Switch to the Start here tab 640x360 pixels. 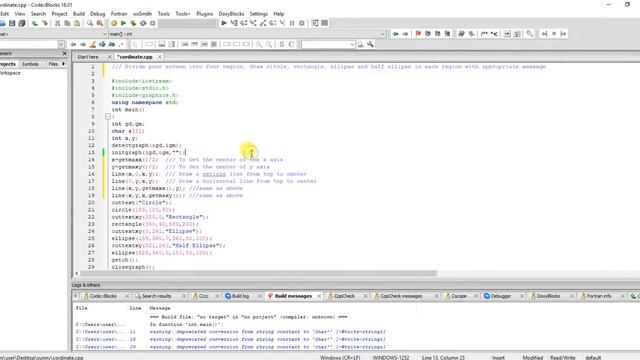(x=88, y=57)
